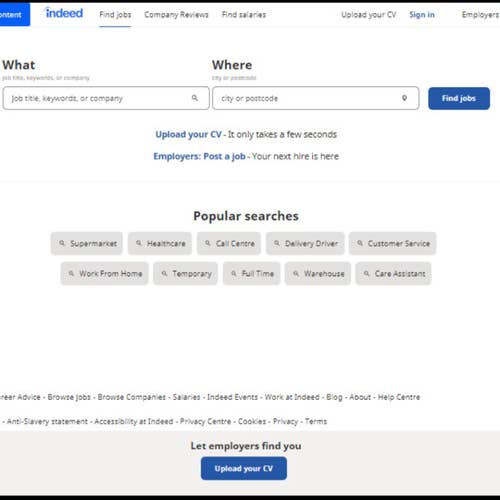Open the About footer link

pyautogui.click(x=360, y=397)
